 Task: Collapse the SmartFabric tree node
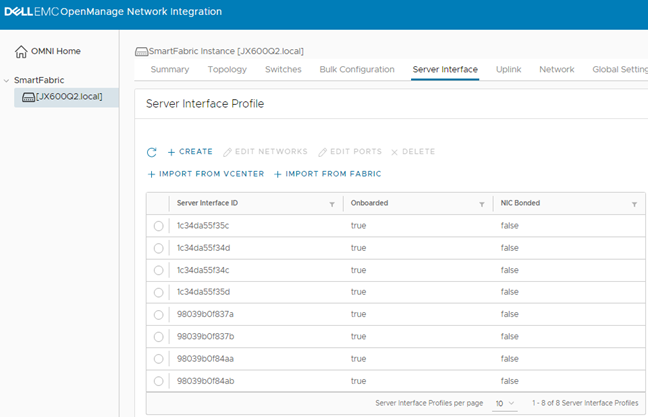click(7, 80)
